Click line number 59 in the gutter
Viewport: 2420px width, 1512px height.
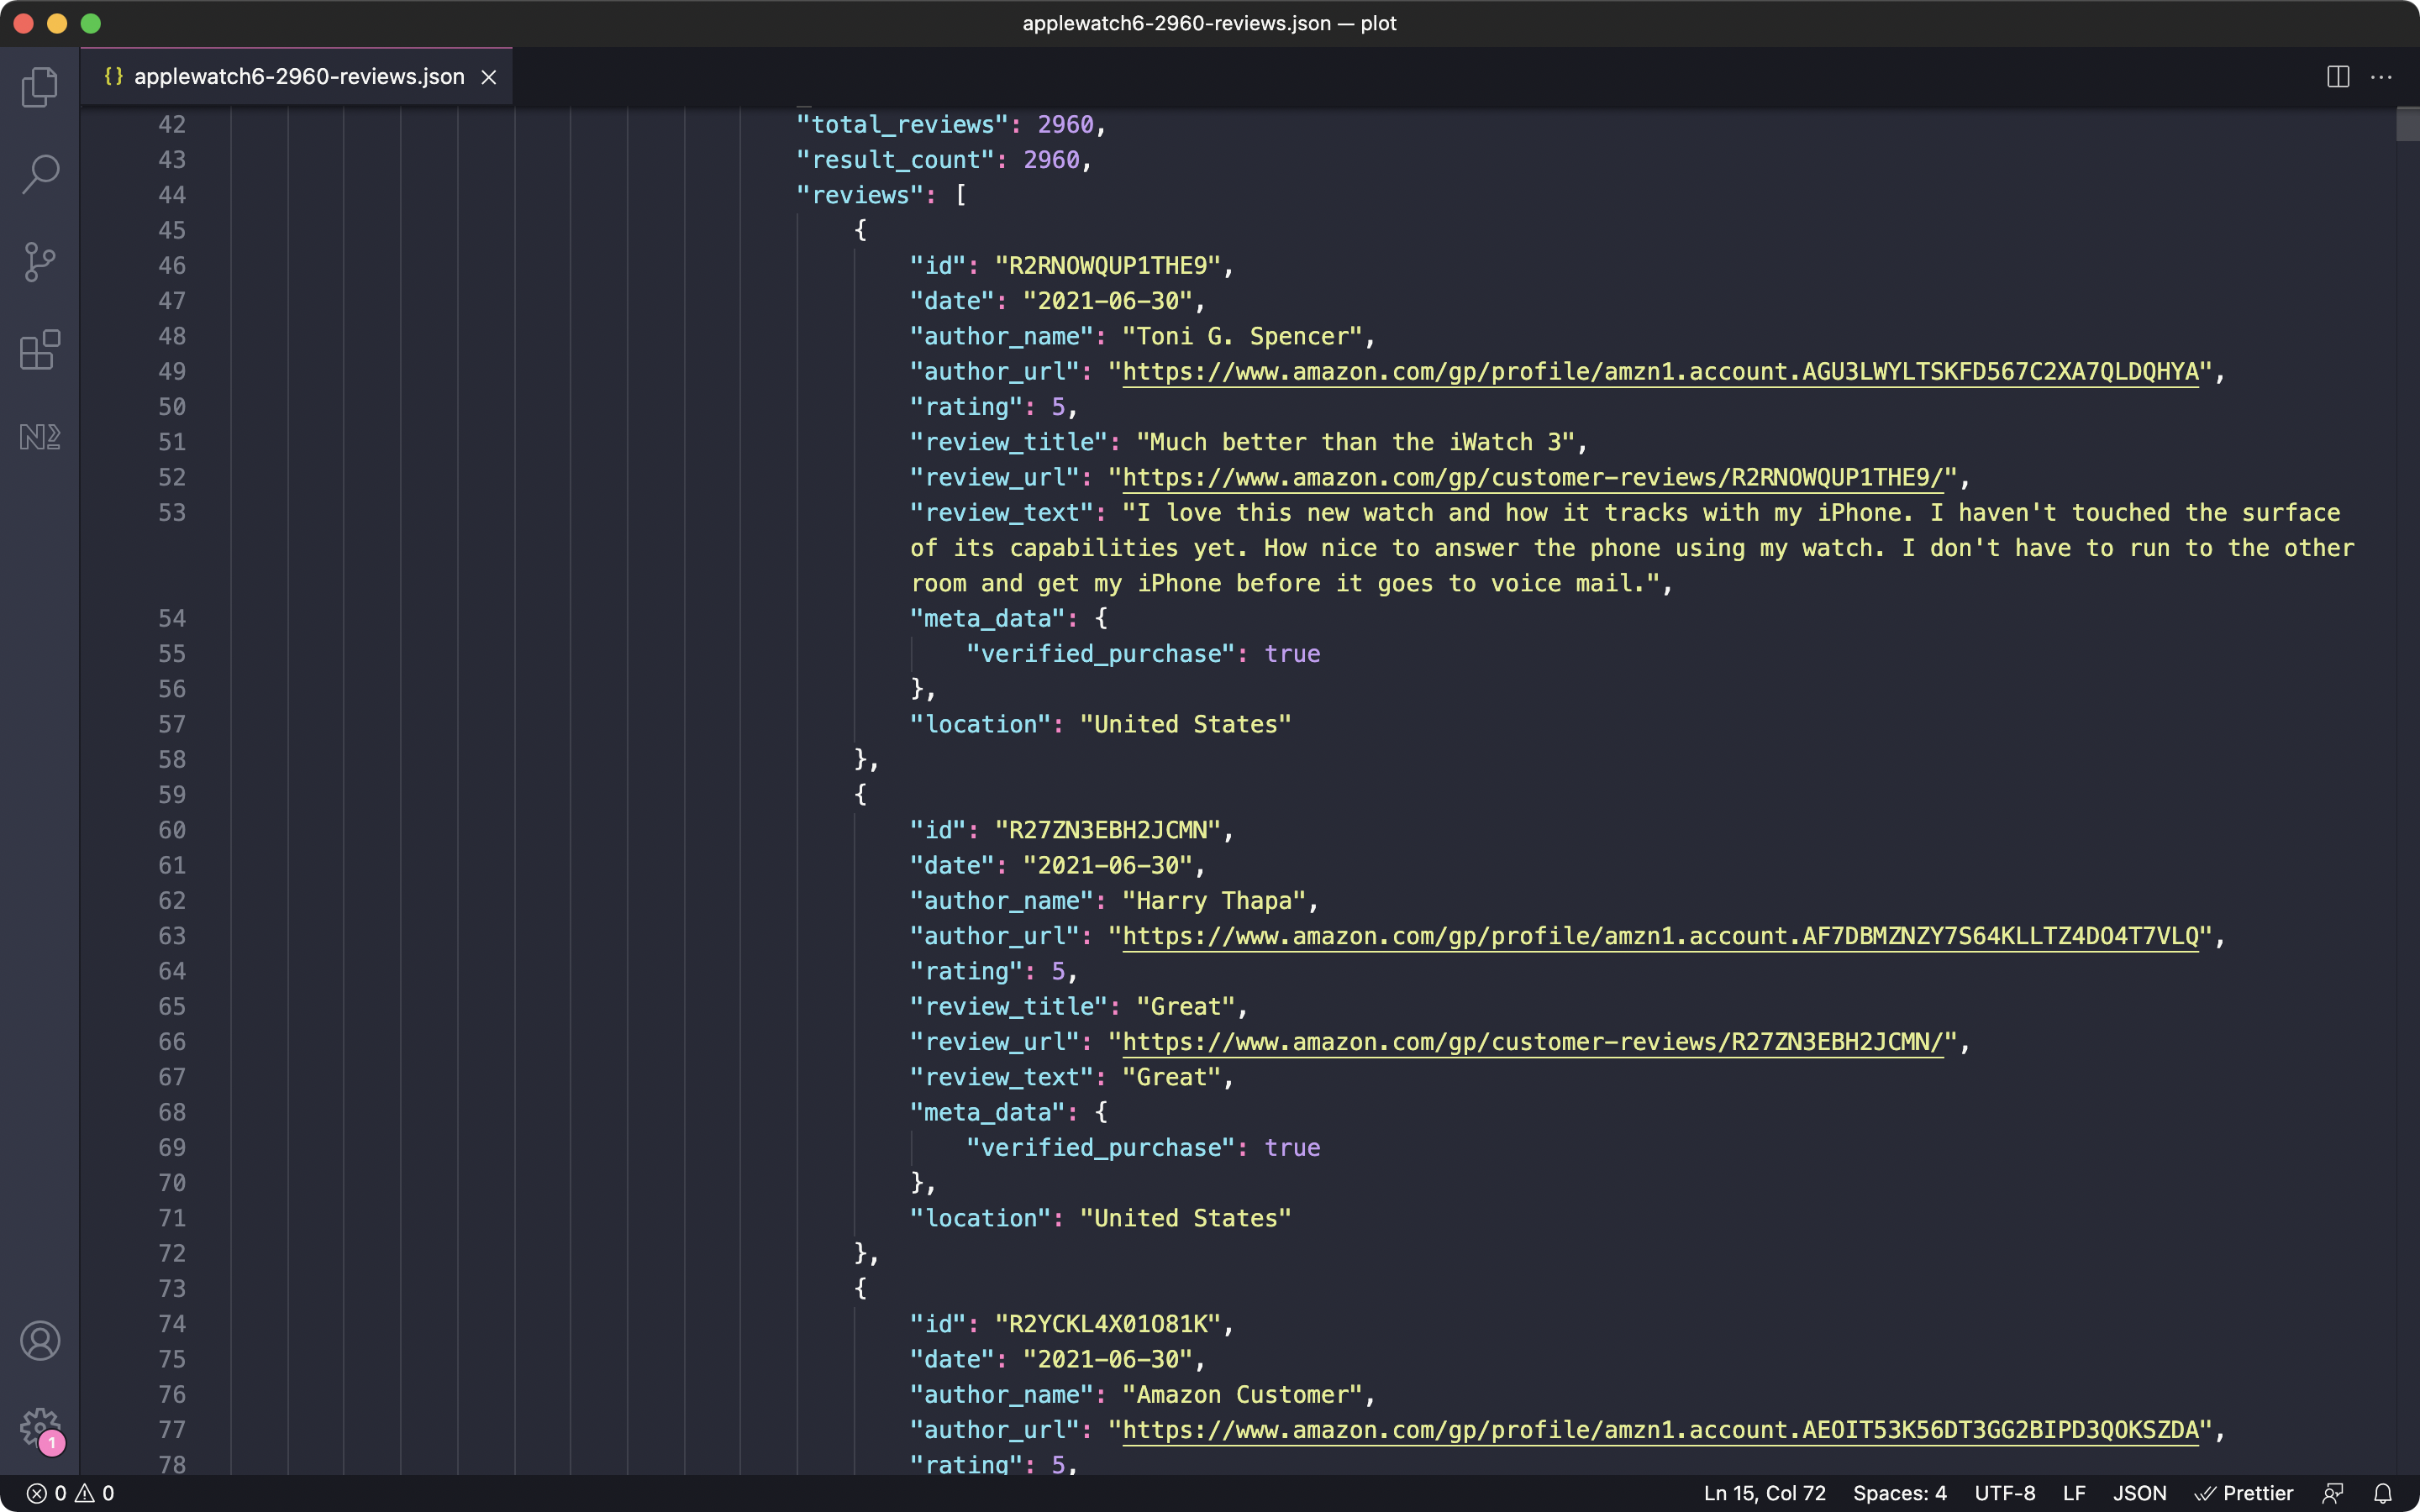[172, 795]
